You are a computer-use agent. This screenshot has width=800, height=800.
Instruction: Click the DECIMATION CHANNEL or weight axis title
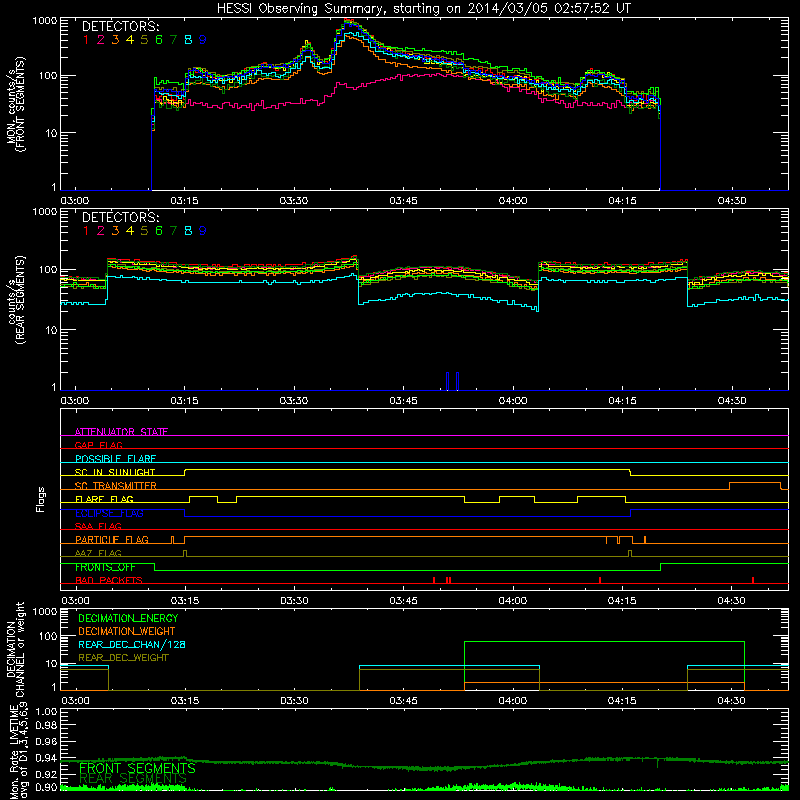click(15, 649)
